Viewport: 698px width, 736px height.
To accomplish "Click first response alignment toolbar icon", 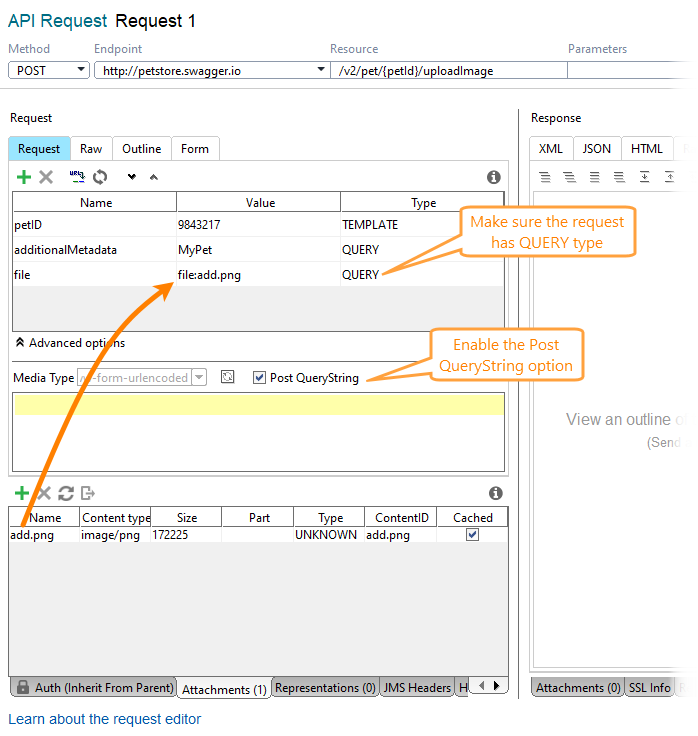I will click(545, 177).
